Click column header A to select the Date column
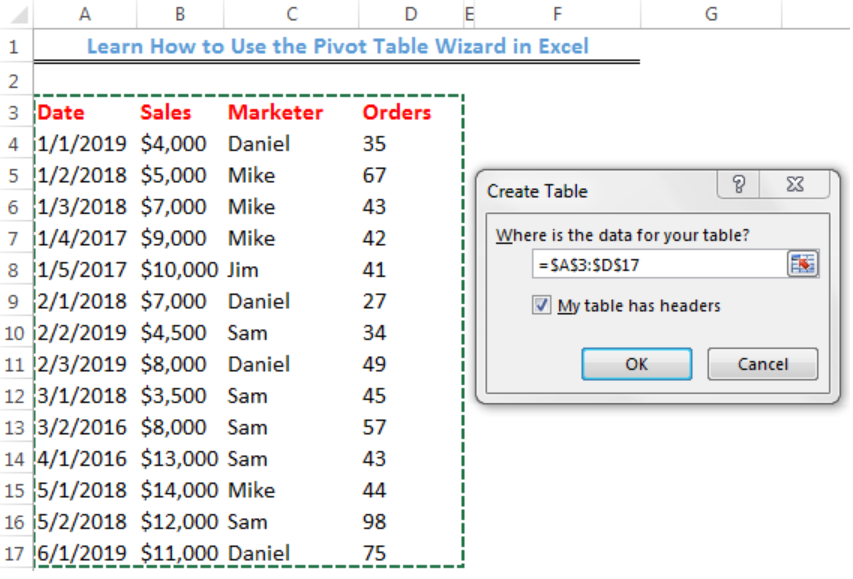 (x=85, y=14)
